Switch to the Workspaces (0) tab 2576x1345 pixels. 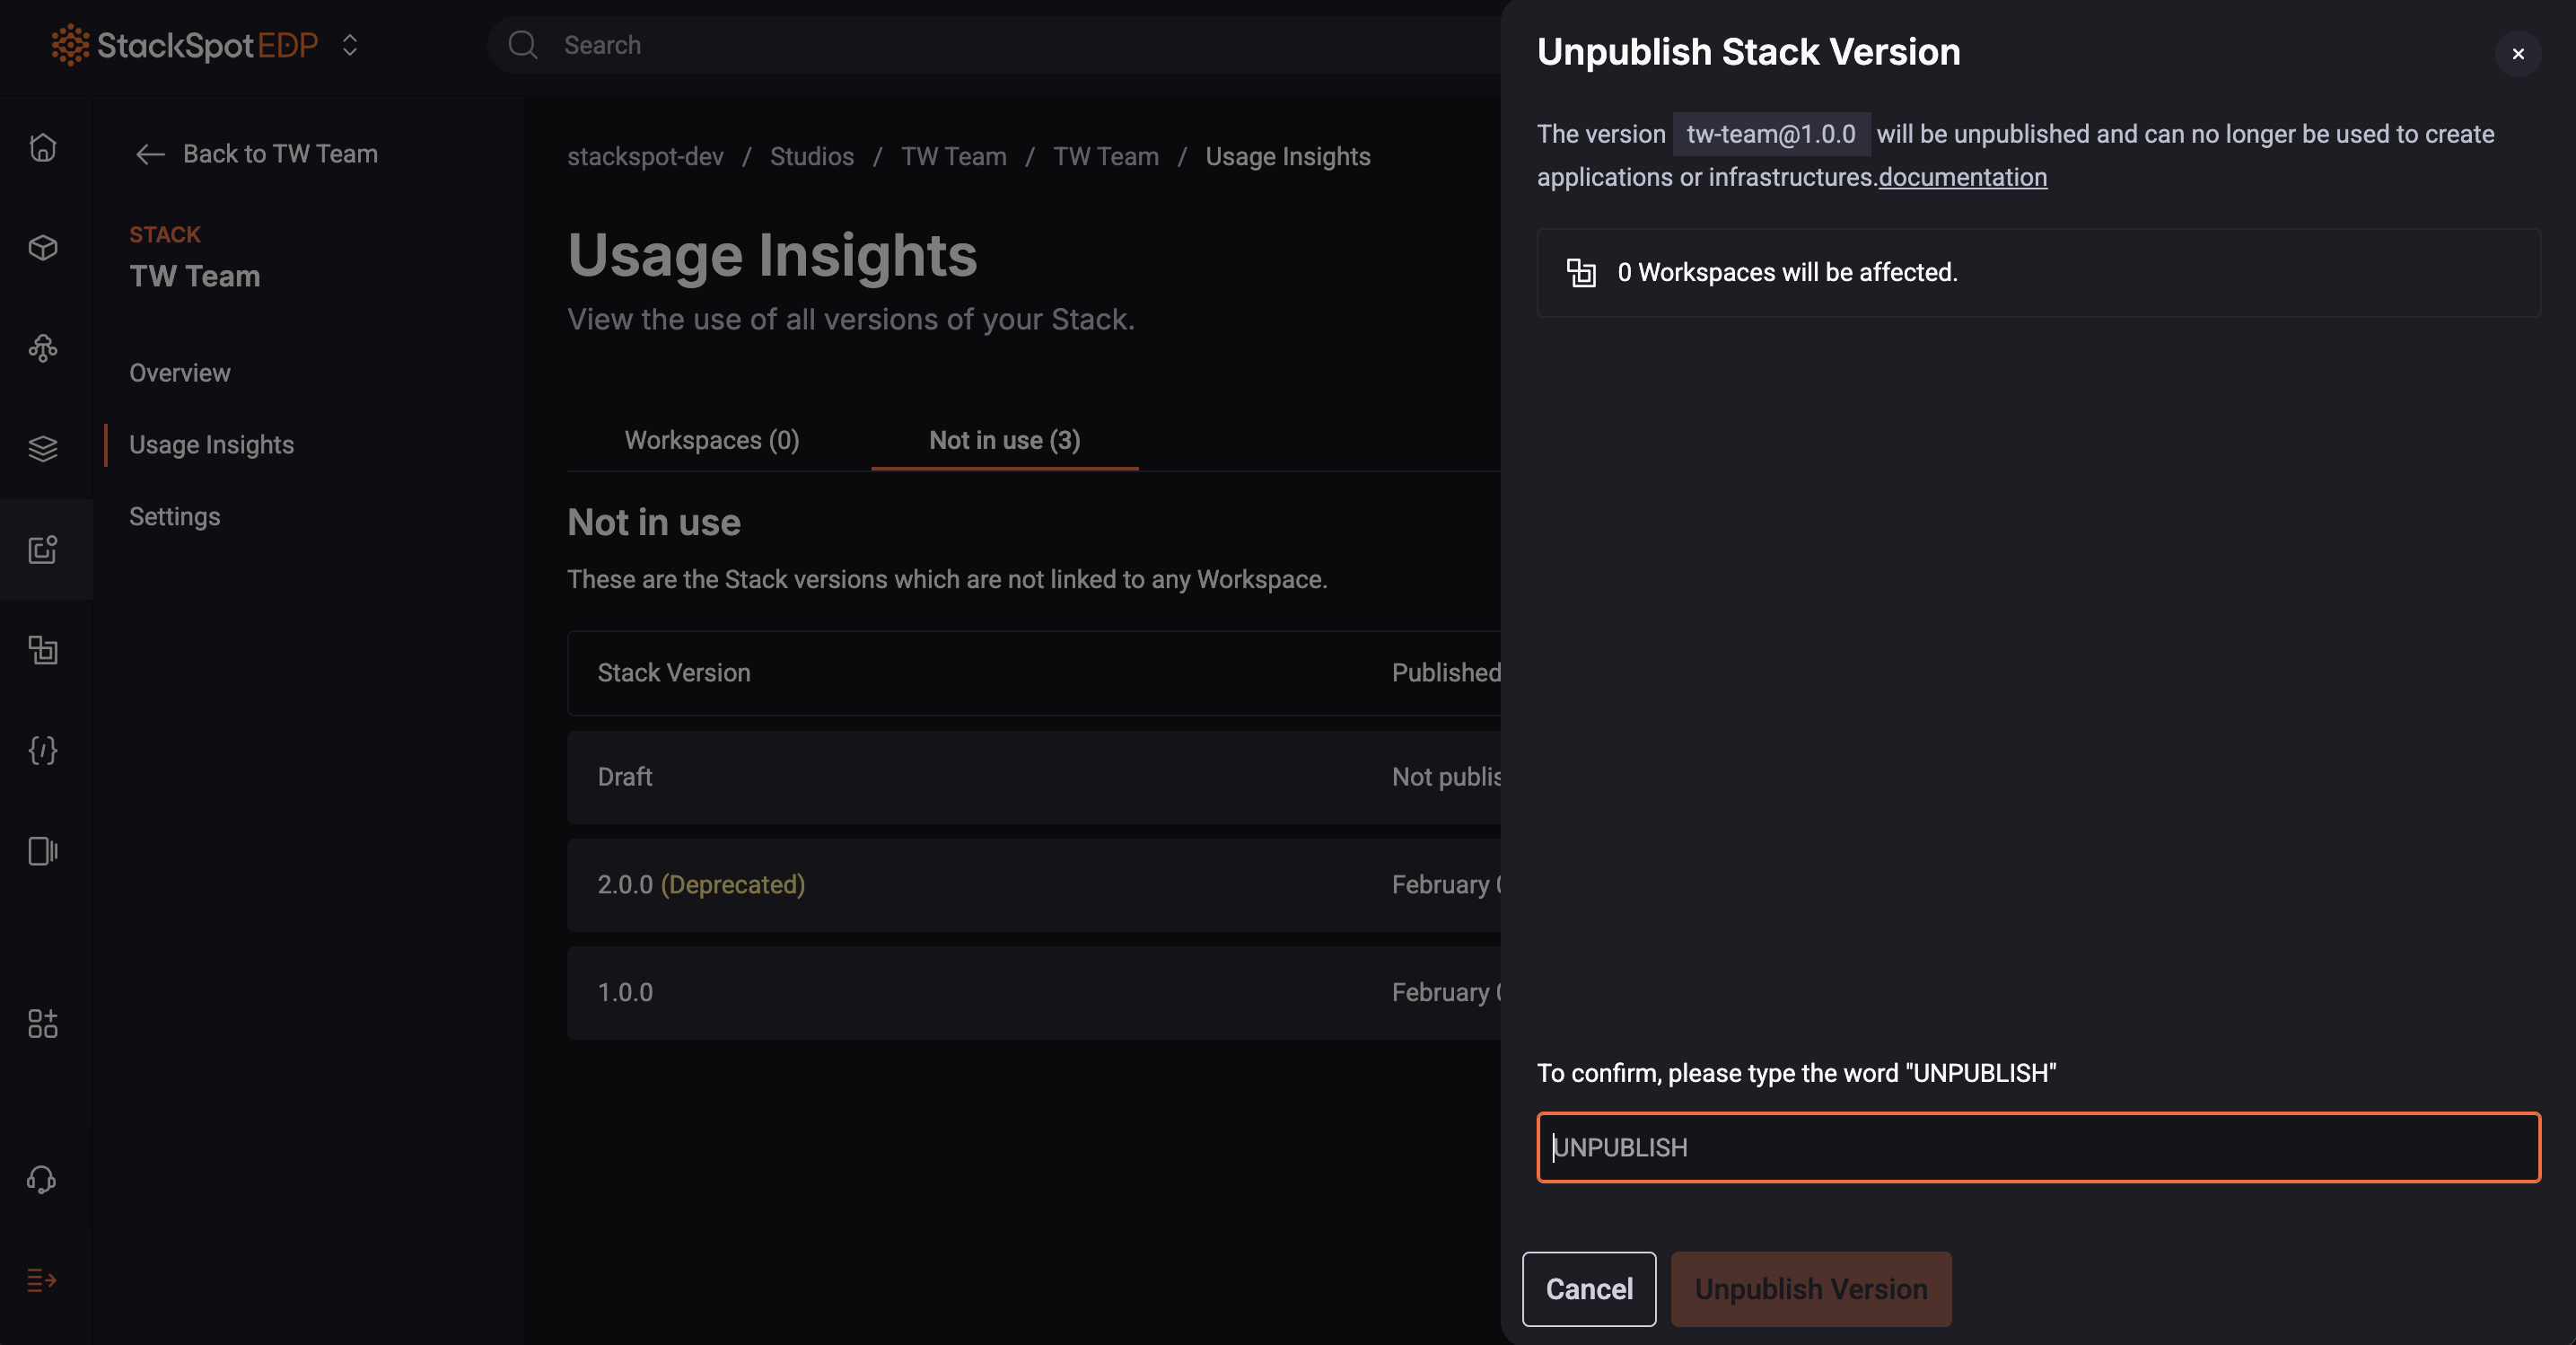[711, 440]
